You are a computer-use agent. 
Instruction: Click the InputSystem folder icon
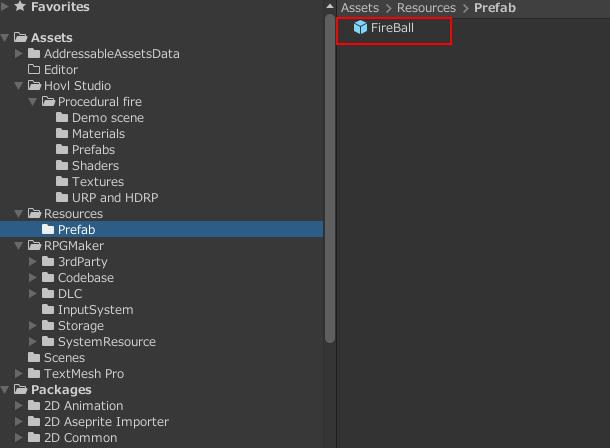[x=48, y=309]
